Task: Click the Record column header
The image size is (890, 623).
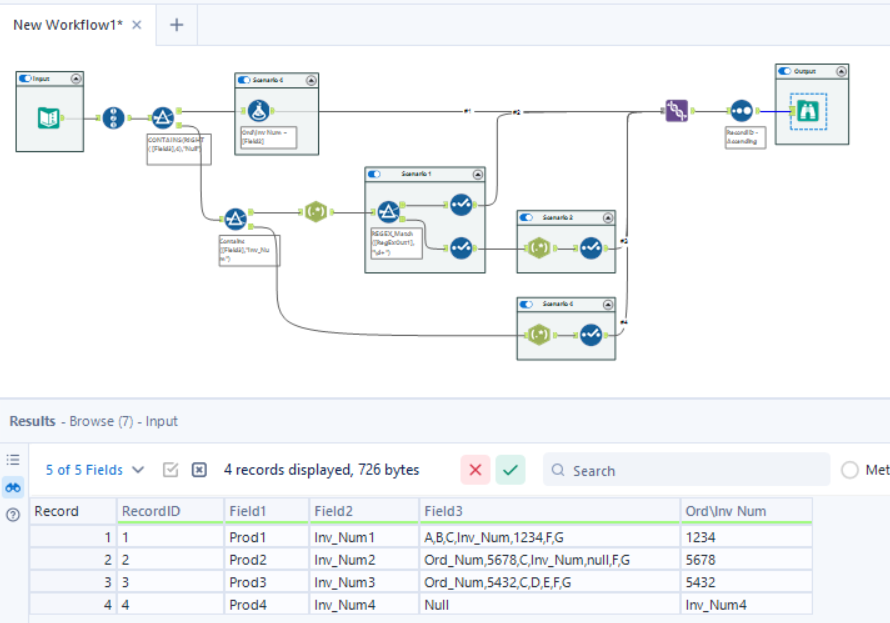Action: click(73, 511)
